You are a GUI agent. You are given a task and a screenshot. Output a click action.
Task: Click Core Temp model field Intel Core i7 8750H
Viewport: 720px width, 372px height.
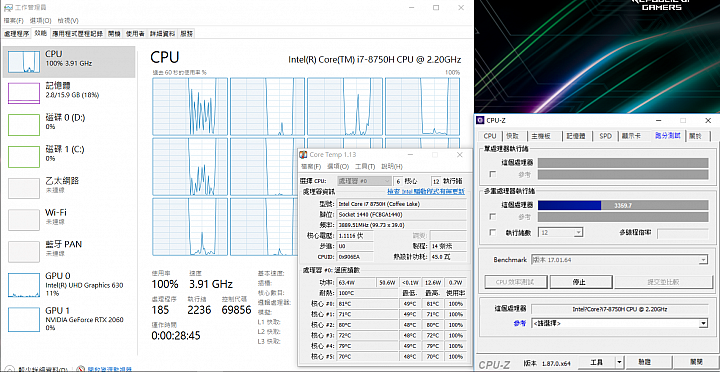401,203
